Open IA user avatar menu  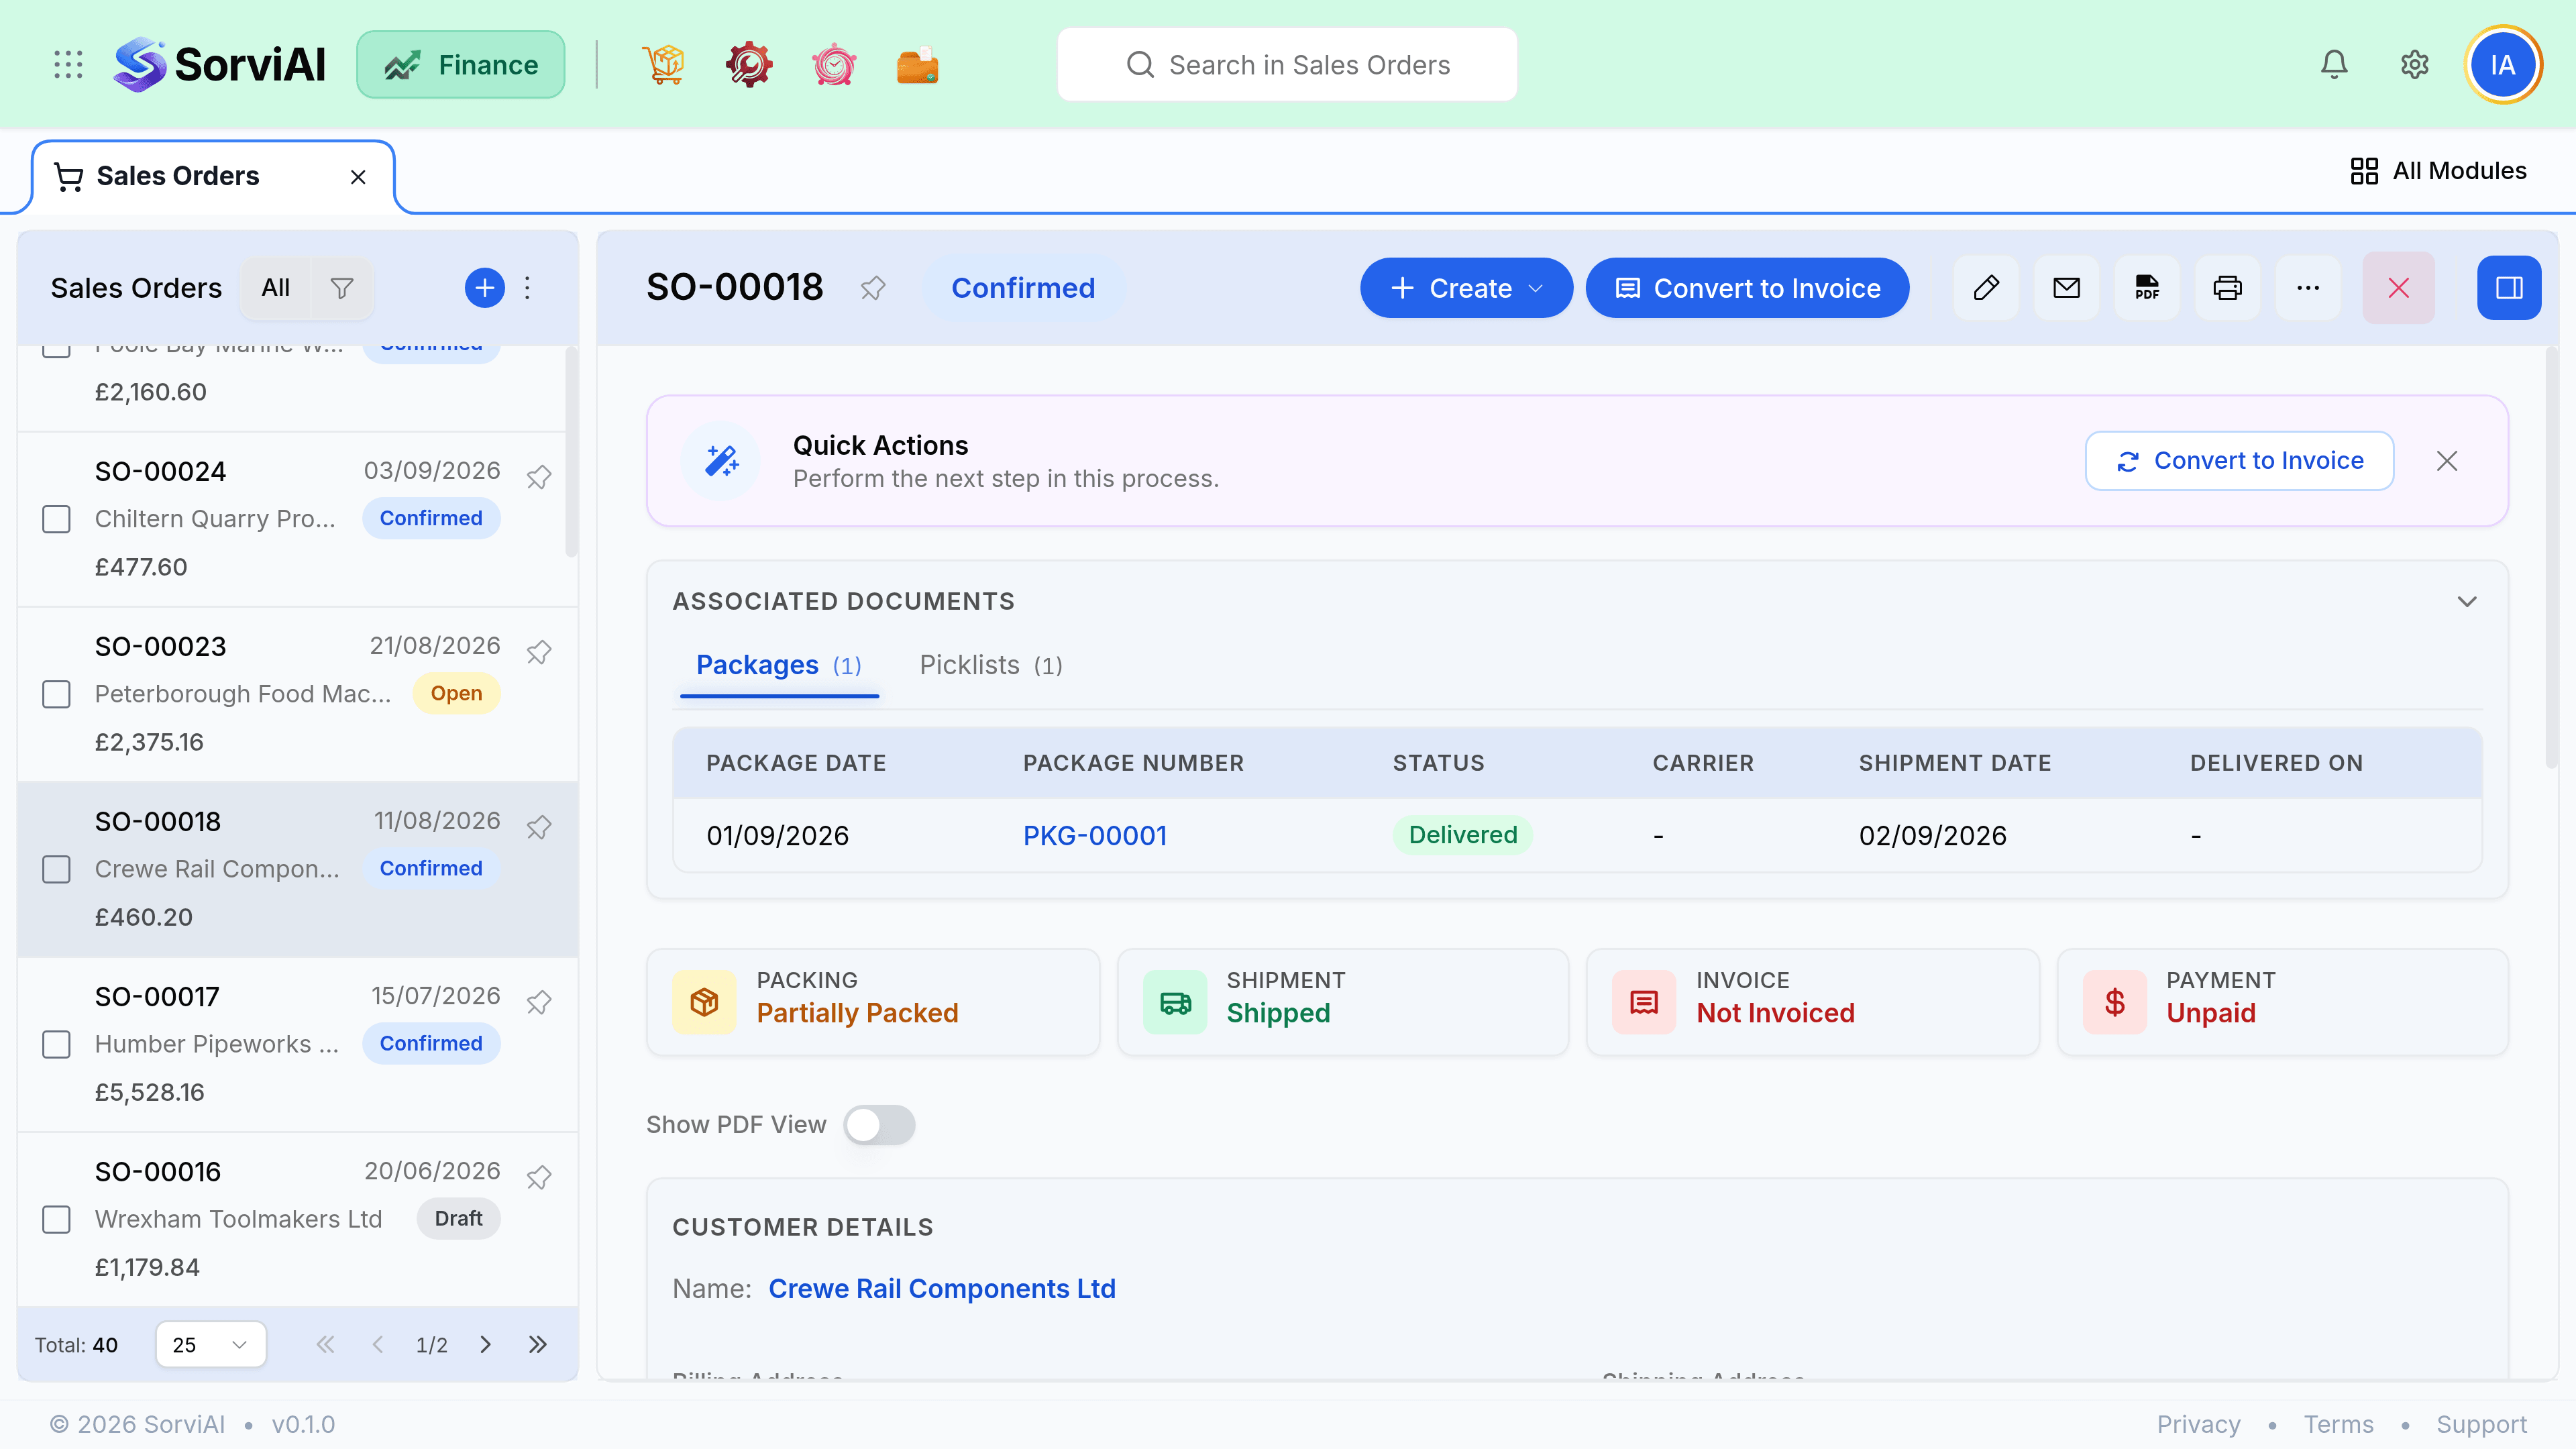tap(2503, 65)
